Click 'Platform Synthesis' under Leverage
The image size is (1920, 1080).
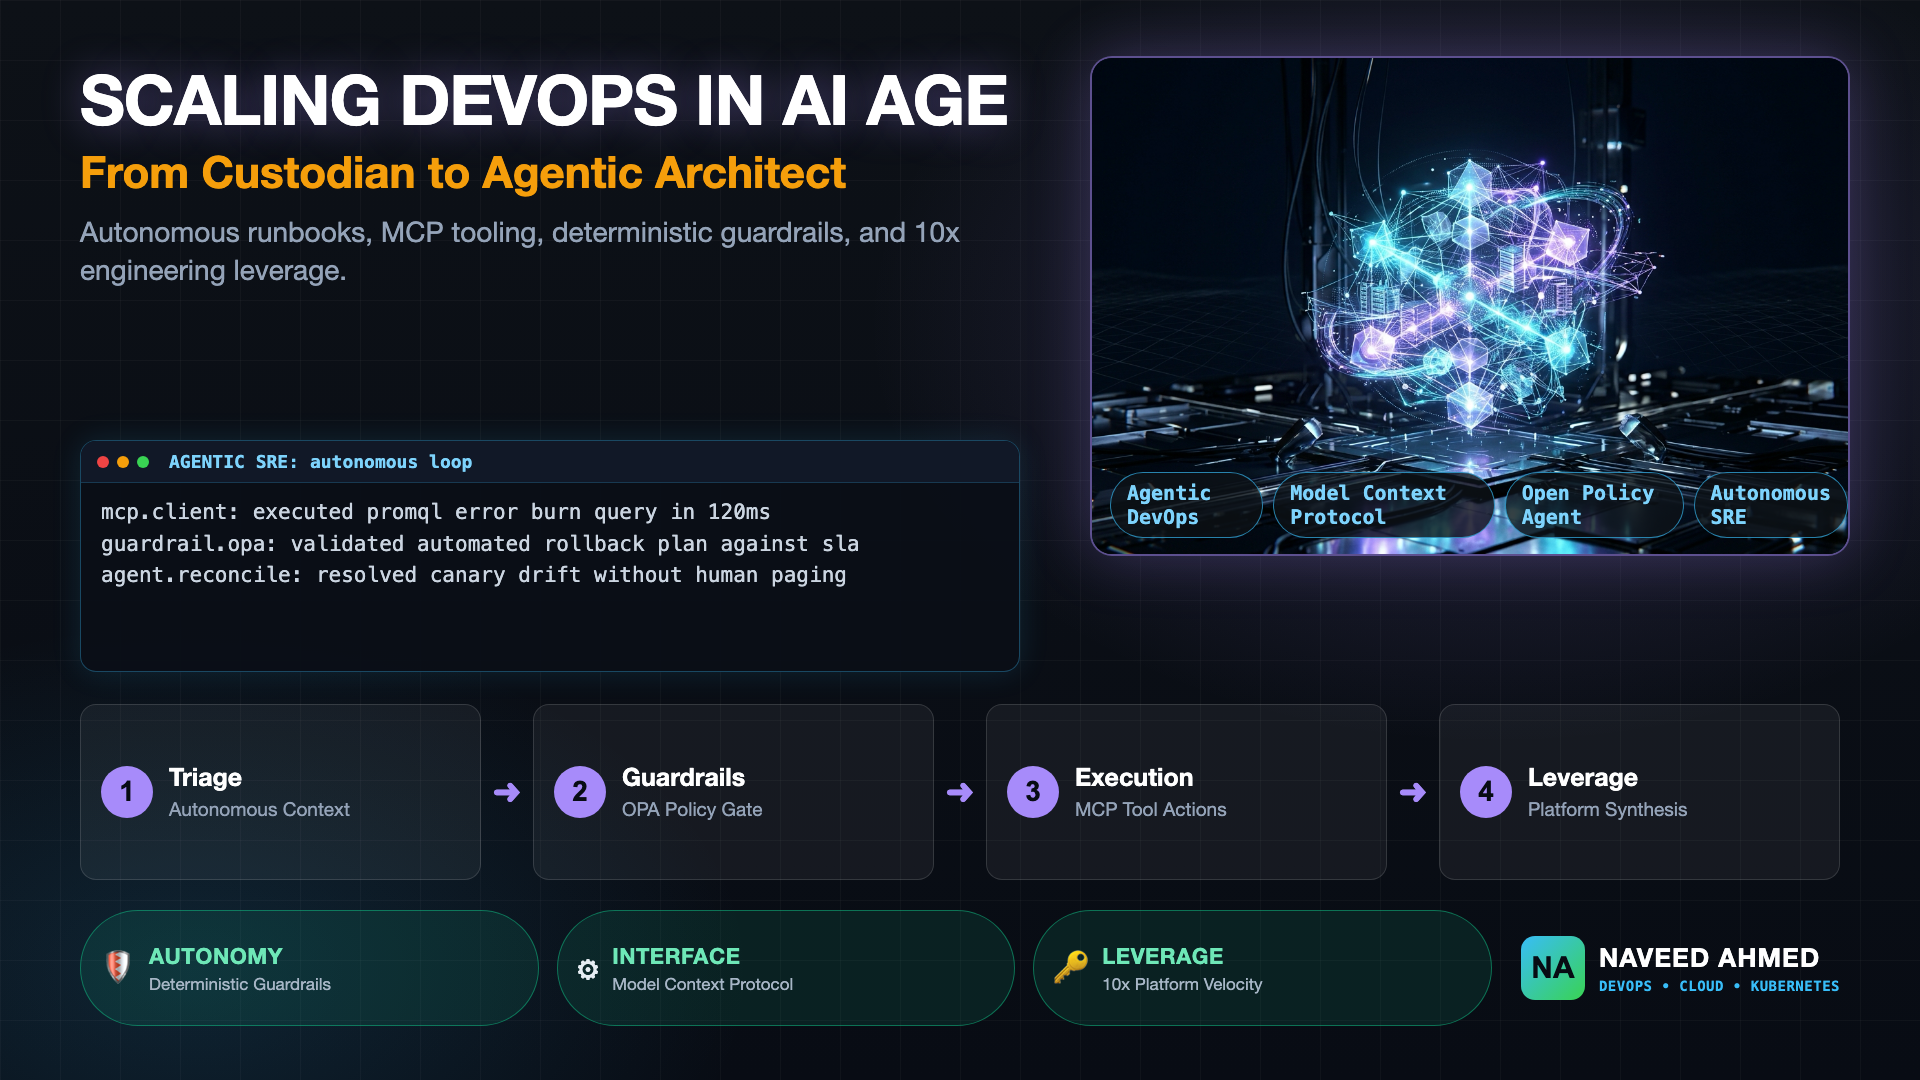(1607, 810)
